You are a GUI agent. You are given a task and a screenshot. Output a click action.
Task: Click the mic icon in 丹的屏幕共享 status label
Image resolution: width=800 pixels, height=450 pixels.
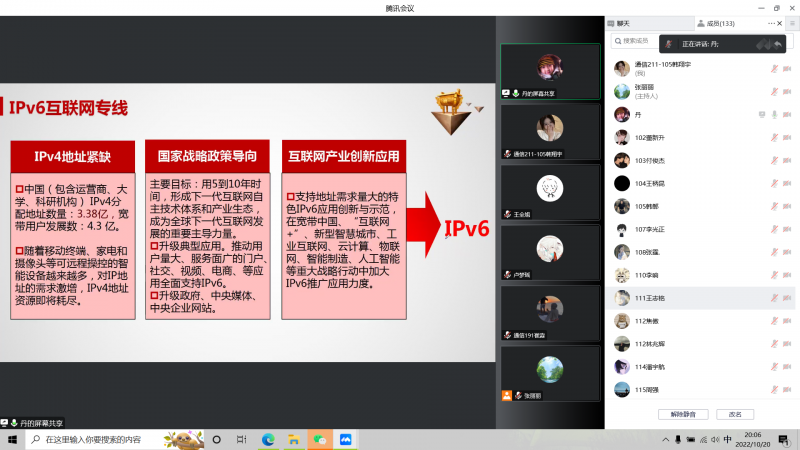pos(14,423)
